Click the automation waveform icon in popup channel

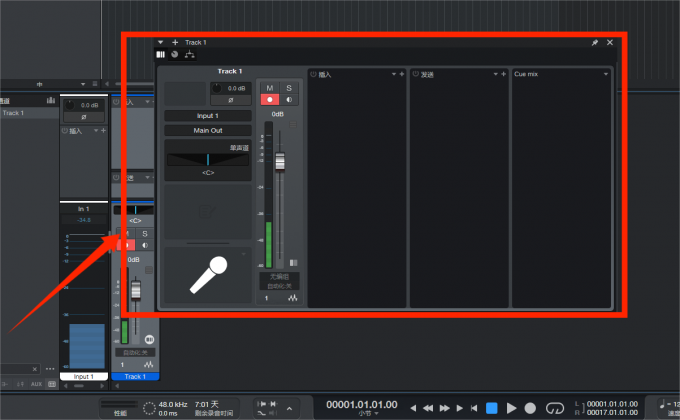click(293, 298)
